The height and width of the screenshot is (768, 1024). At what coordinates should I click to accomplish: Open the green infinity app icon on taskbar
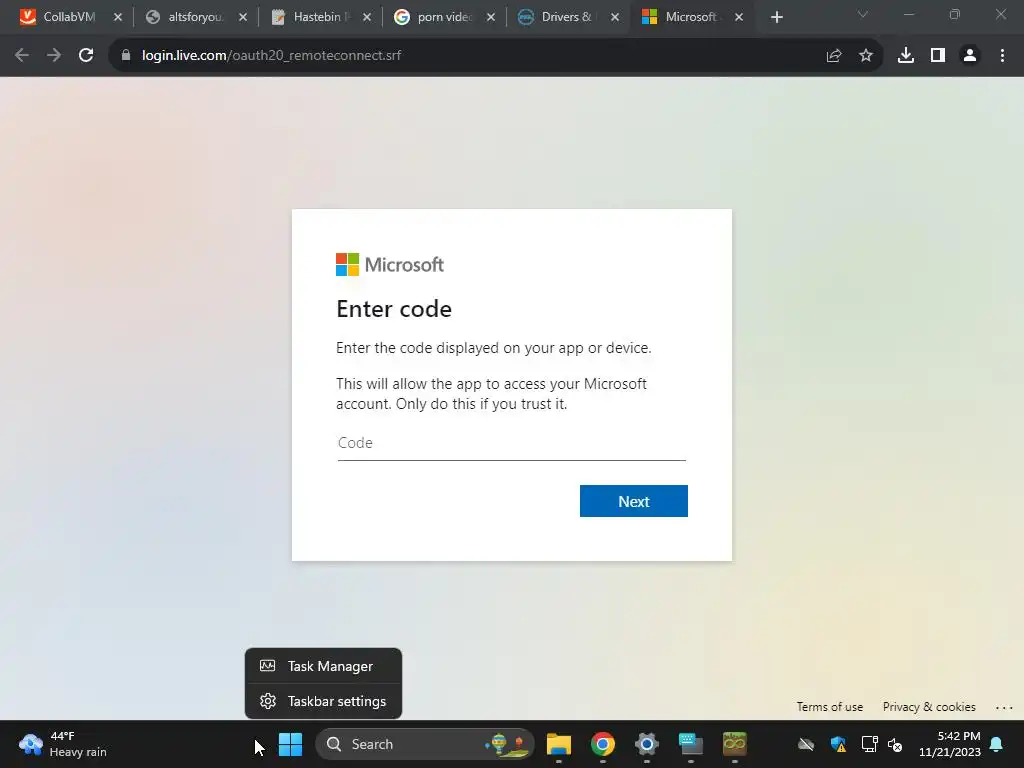(x=735, y=744)
